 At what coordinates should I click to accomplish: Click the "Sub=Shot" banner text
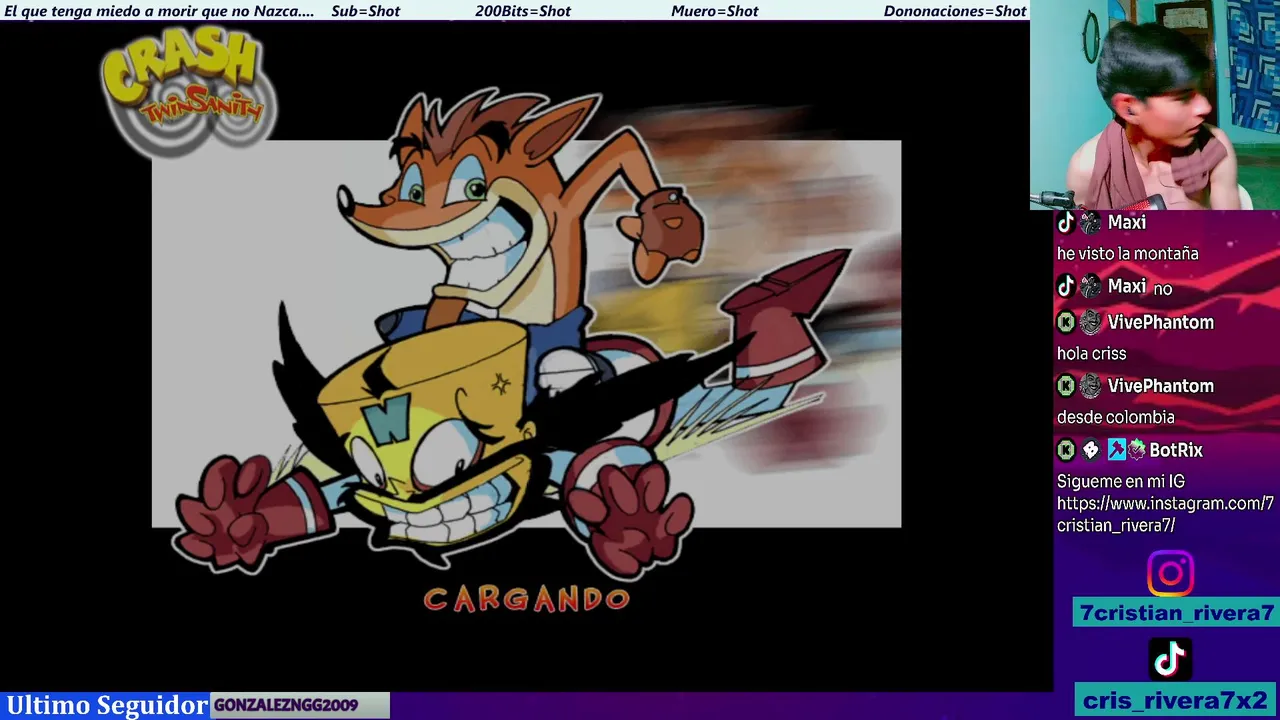tap(366, 11)
